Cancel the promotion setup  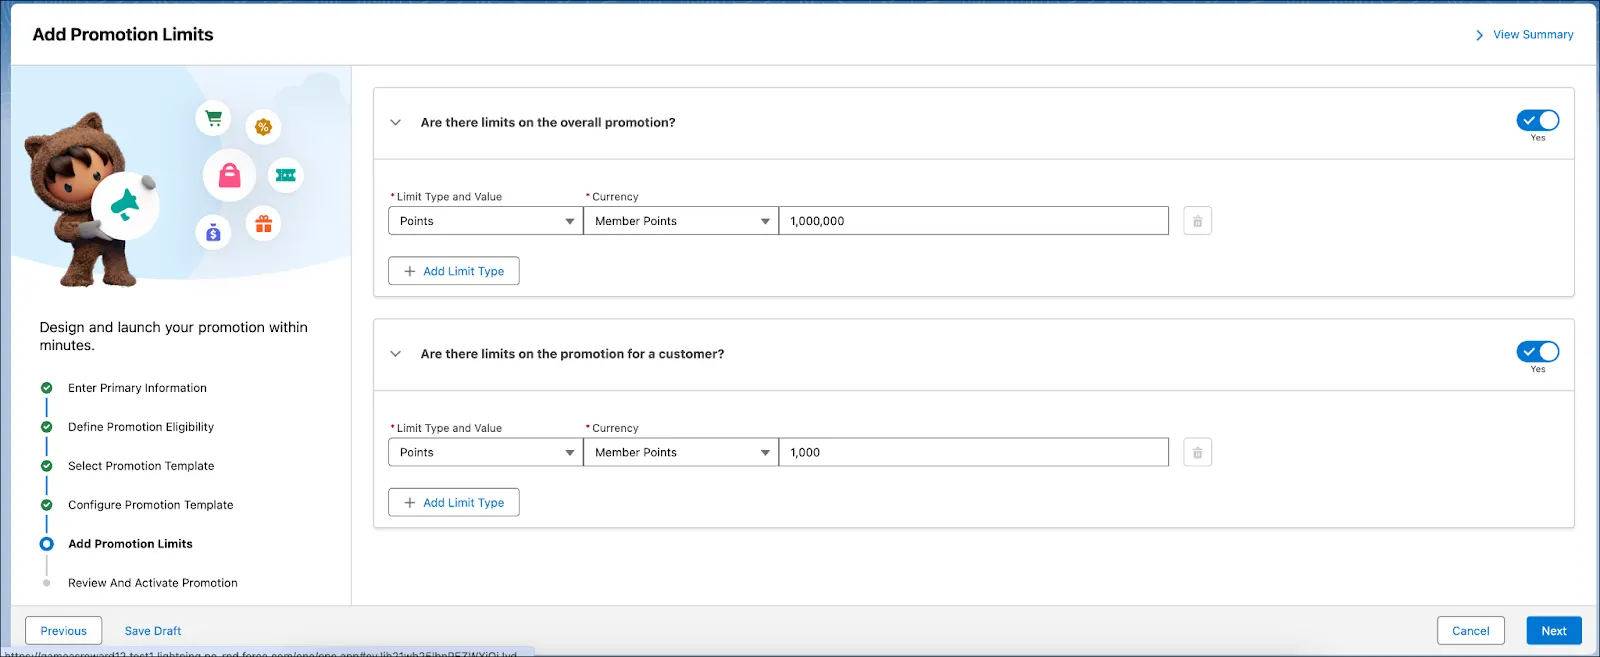(1471, 631)
